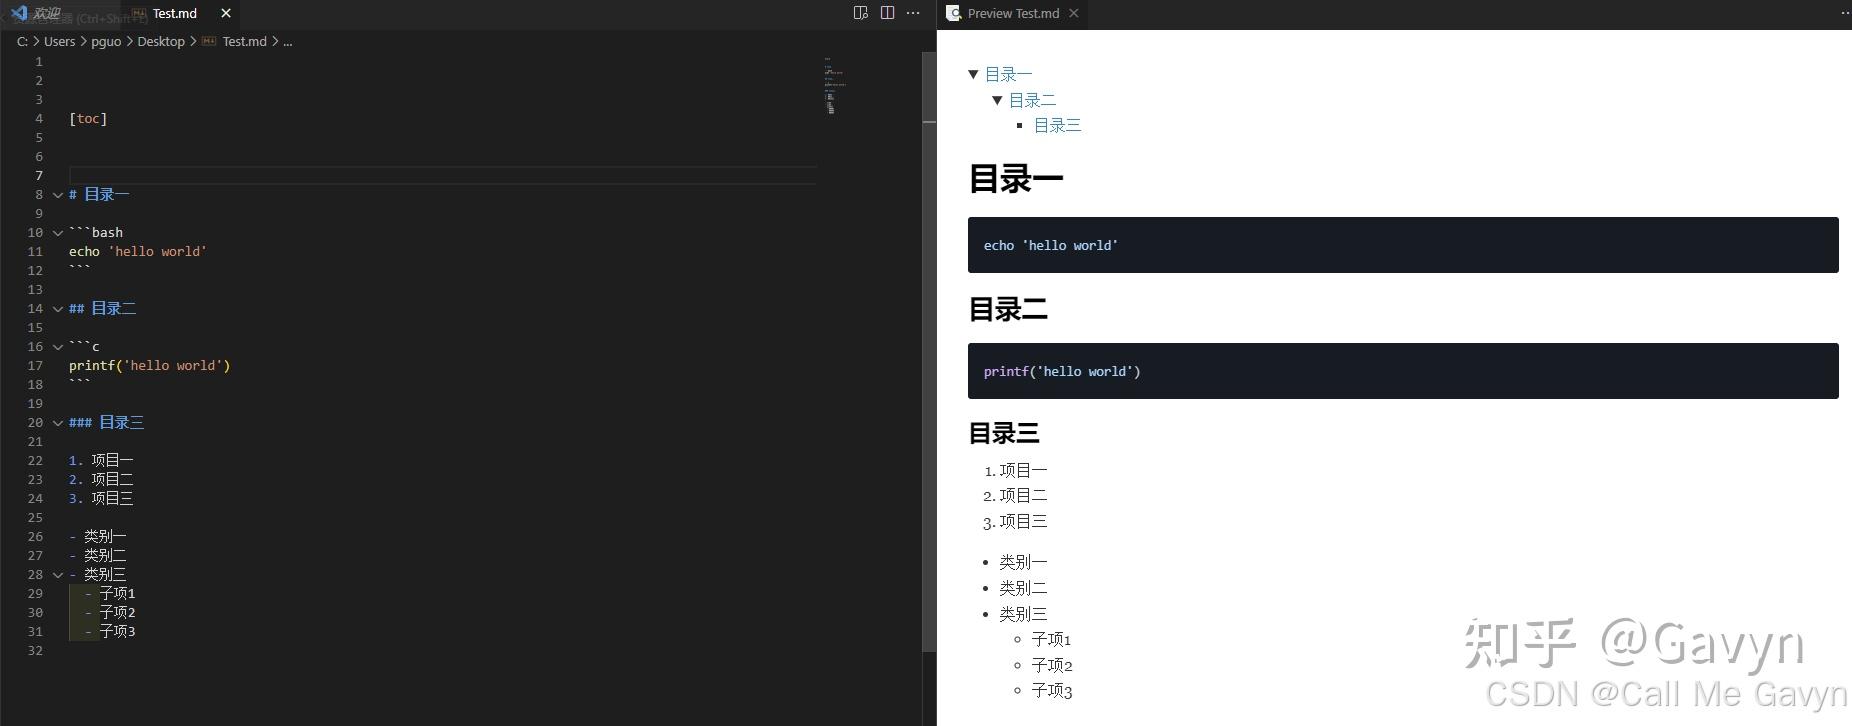Fold the bash code block at line 10
The image size is (1852, 726).
[x=58, y=233]
